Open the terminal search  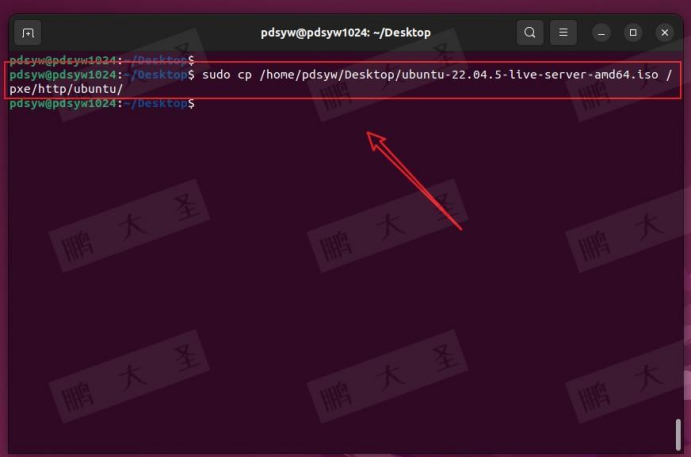point(530,33)
